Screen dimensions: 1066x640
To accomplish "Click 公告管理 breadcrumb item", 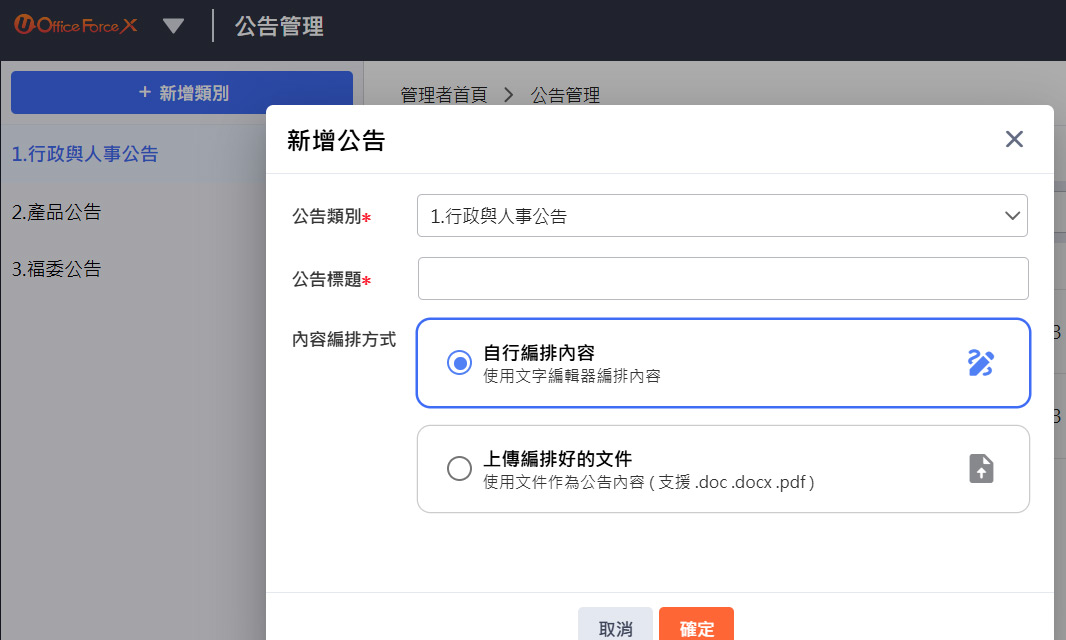I will 565,95.
